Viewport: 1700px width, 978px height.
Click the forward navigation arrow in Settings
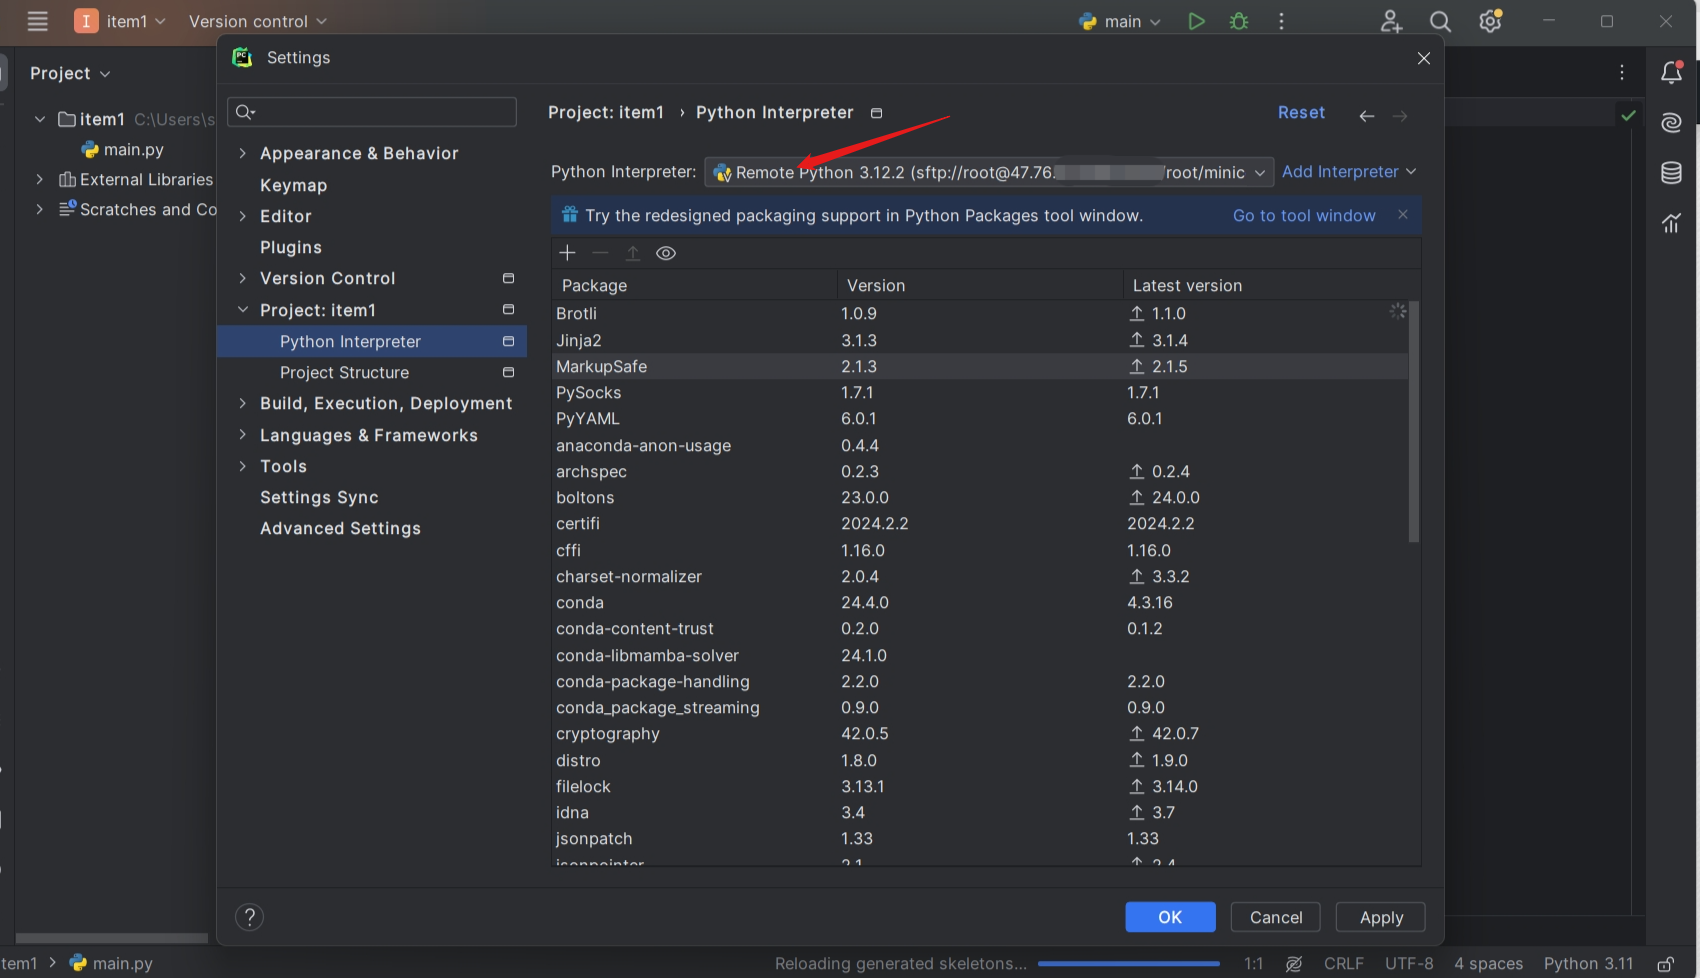(1400, 116)
